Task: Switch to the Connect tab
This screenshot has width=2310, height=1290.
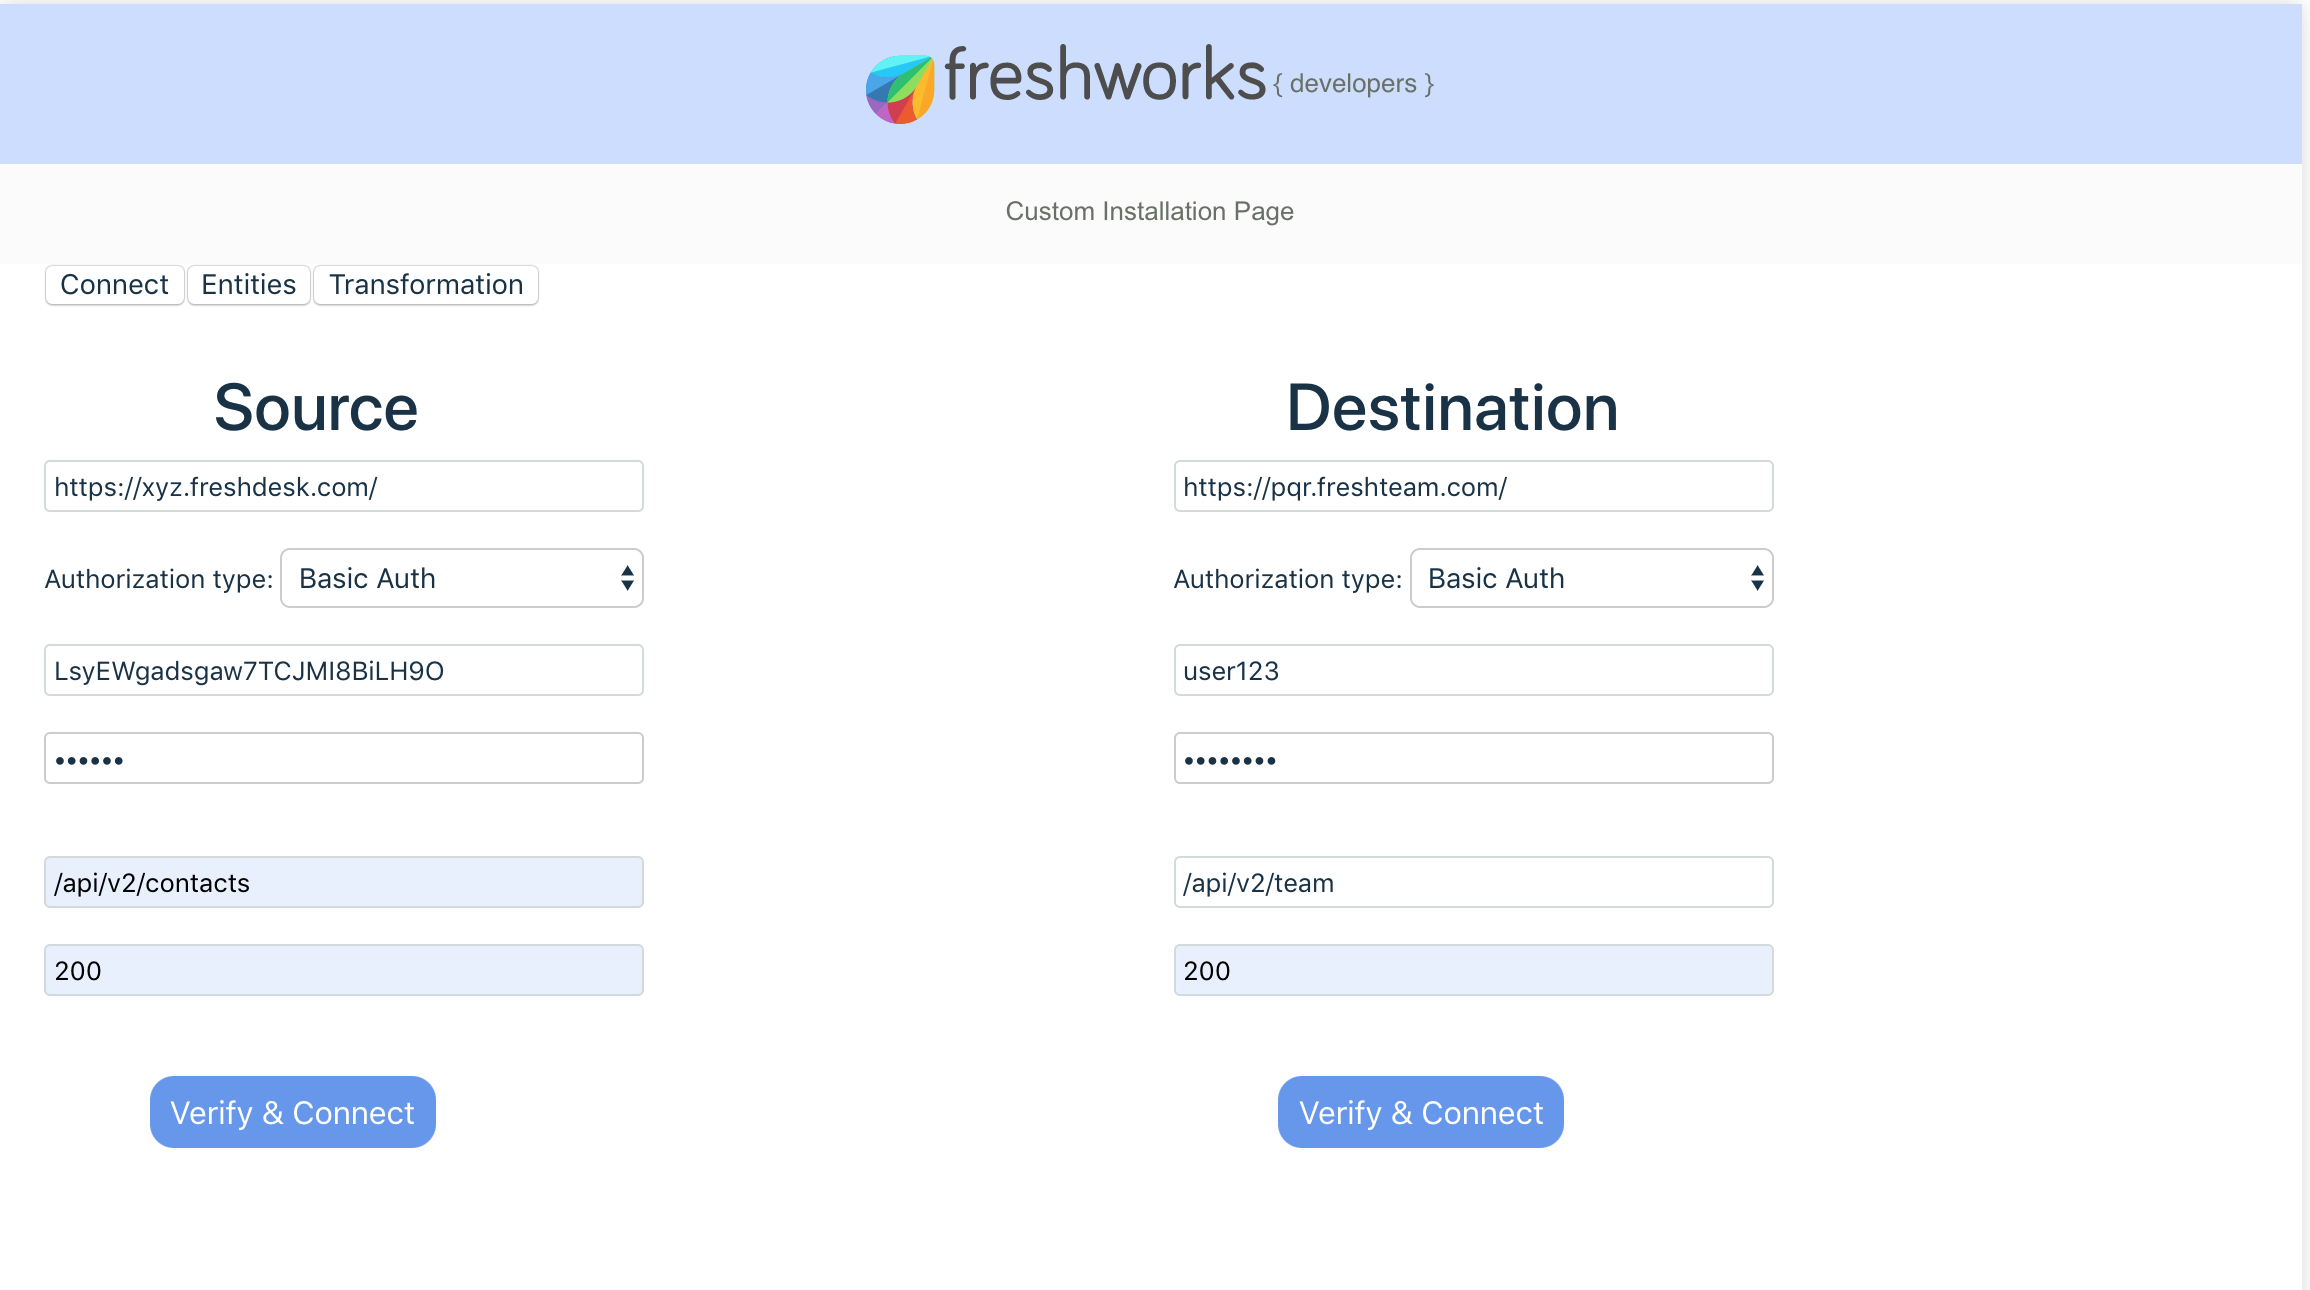Action: click(113, 284)
